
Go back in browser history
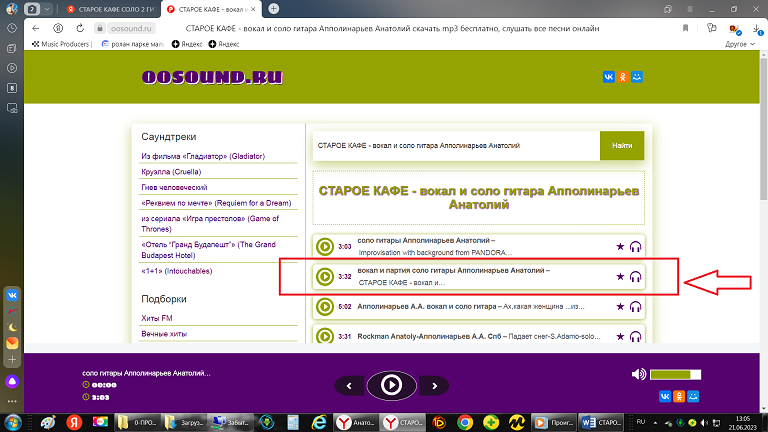[36, 28]
